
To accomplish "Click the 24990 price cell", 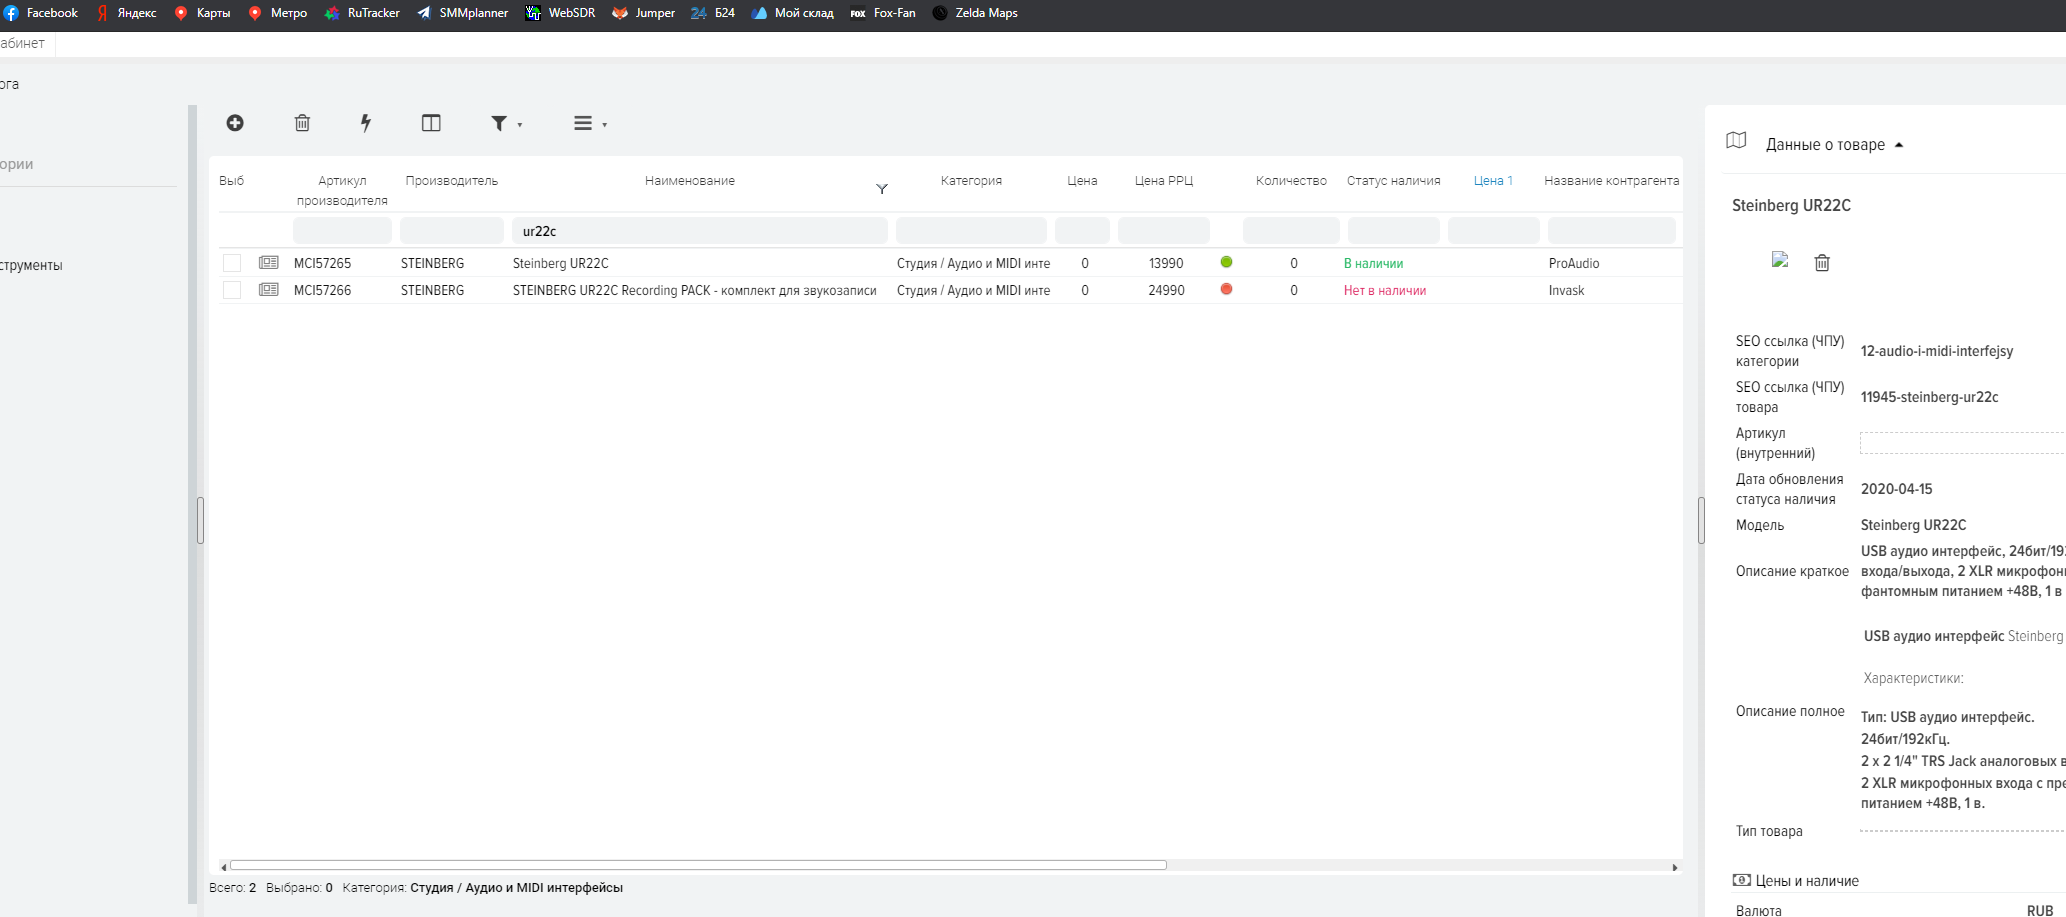I will (1166, 290).
